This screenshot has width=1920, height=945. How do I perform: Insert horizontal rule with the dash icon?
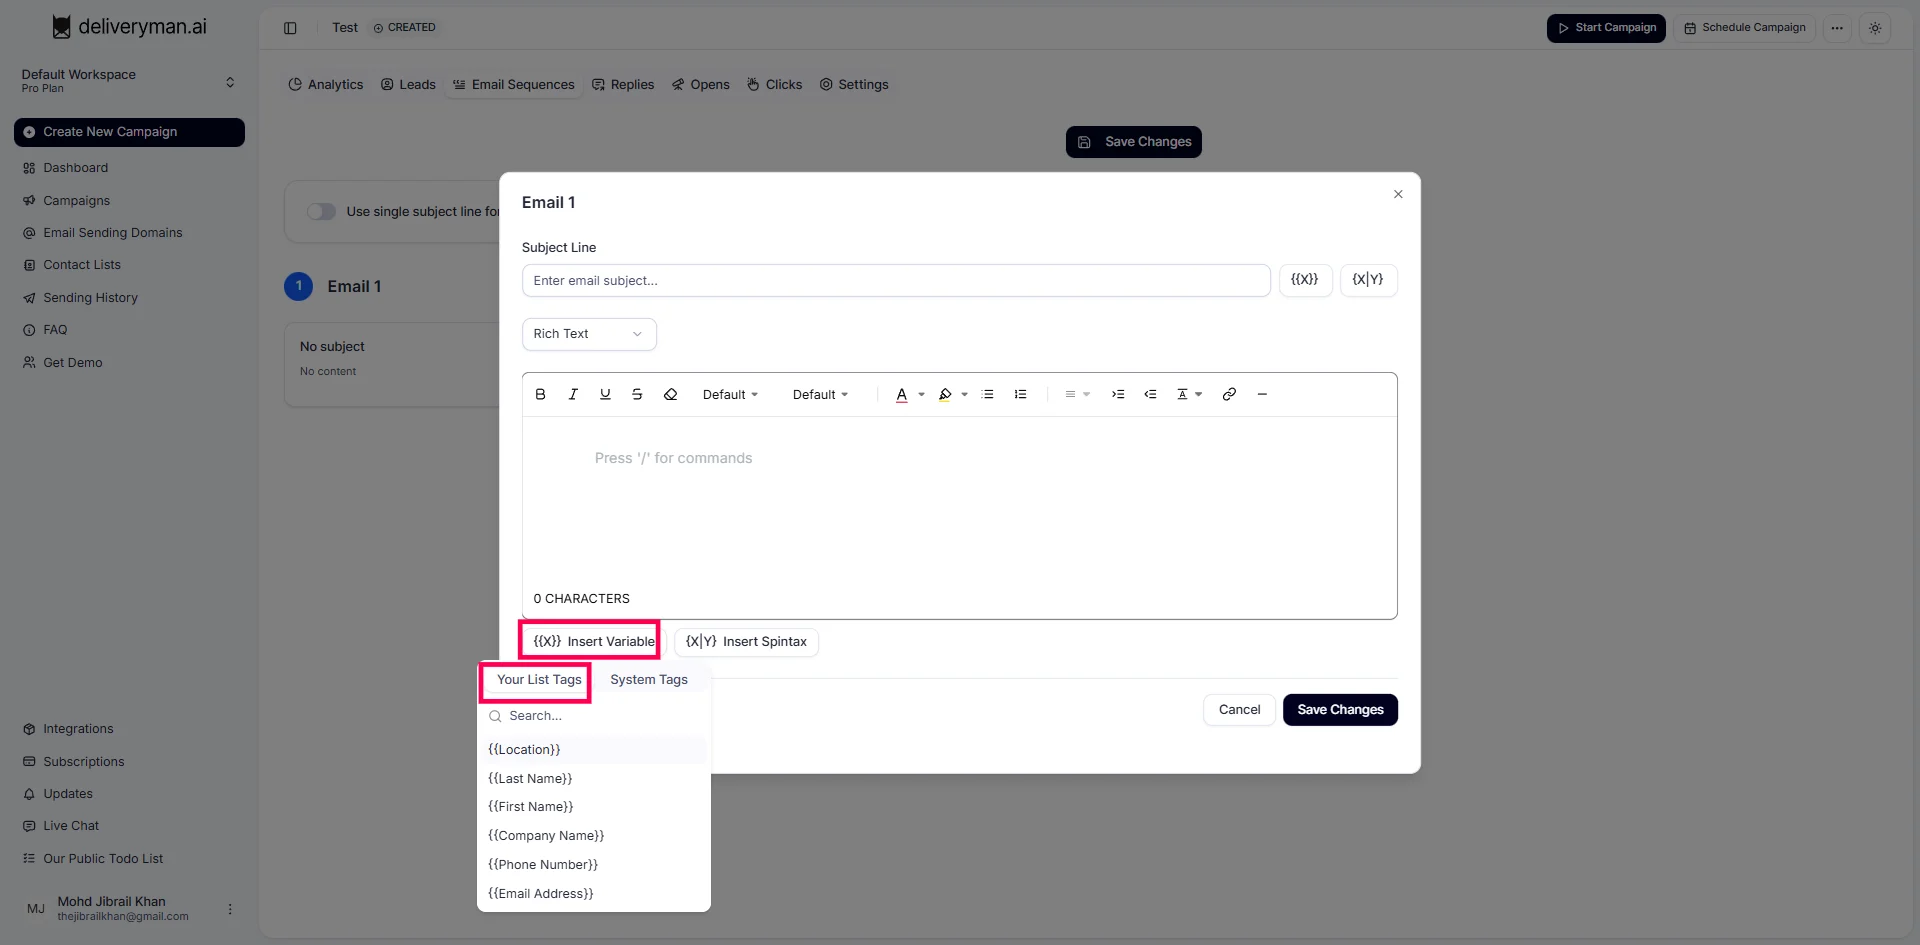(x=1262, y=394)
